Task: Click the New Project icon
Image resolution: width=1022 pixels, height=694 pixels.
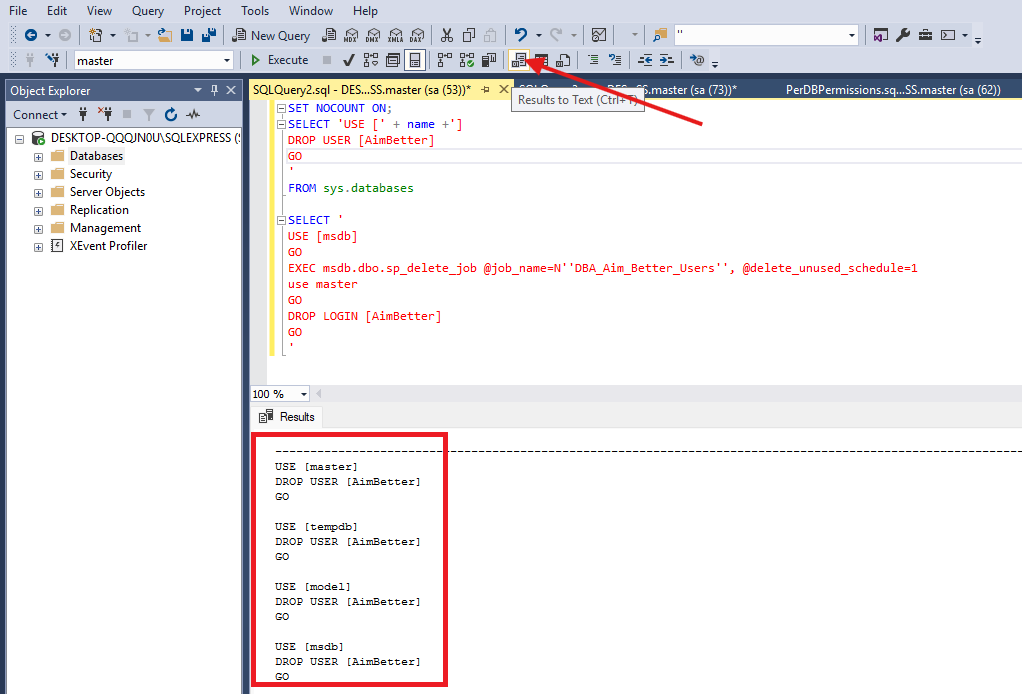Action: (95, 35)
